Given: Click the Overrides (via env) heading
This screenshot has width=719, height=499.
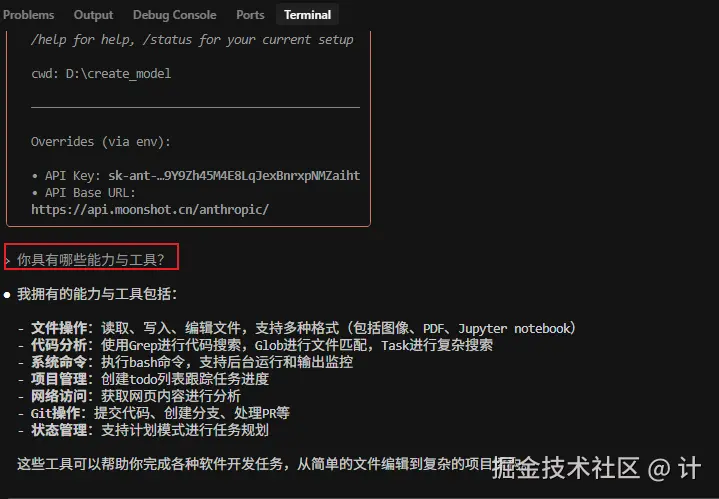Looking at the screenshot, I should pos(100,142).
